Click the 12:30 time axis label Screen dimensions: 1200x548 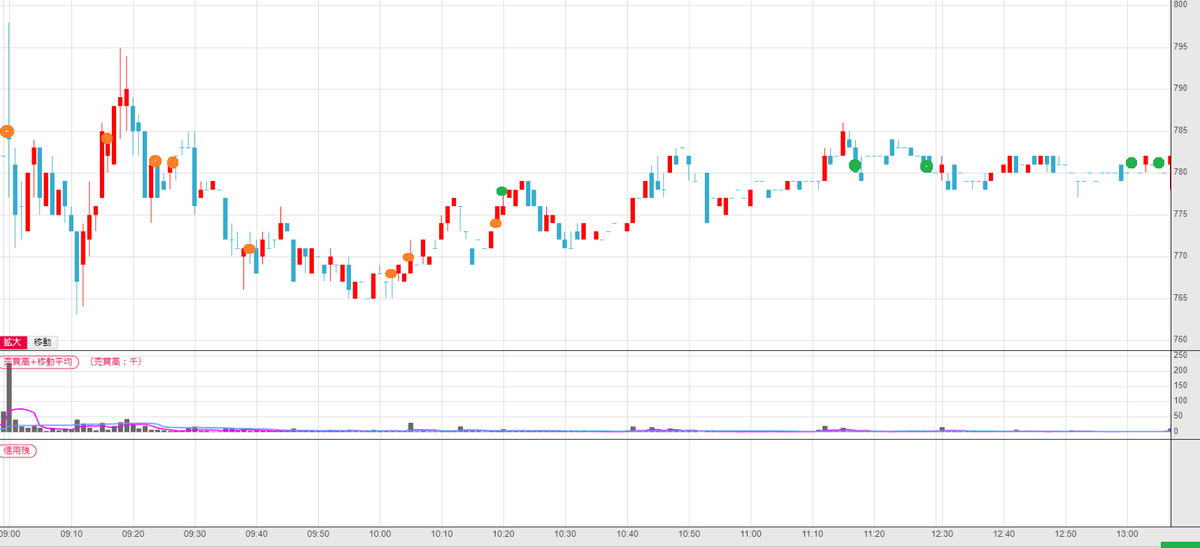(937, 534)
